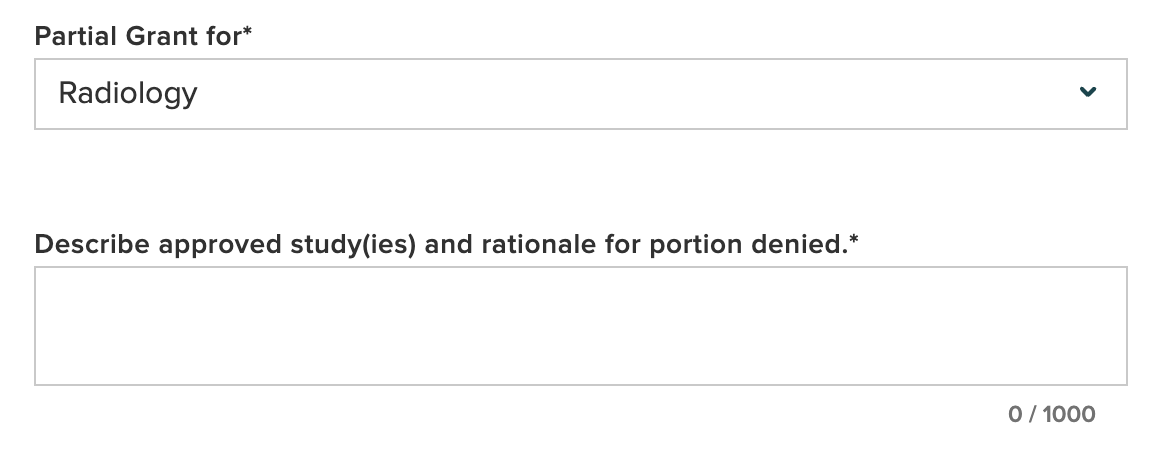Focus the approved studies description text box
The height and width of the screenshot is (454, 1162).
[580, 325]
